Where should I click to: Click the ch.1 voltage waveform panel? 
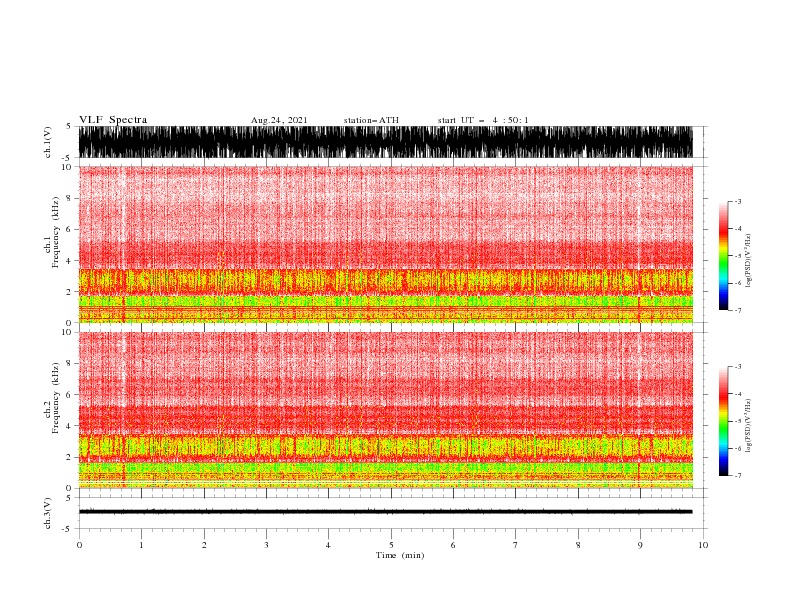386,142
